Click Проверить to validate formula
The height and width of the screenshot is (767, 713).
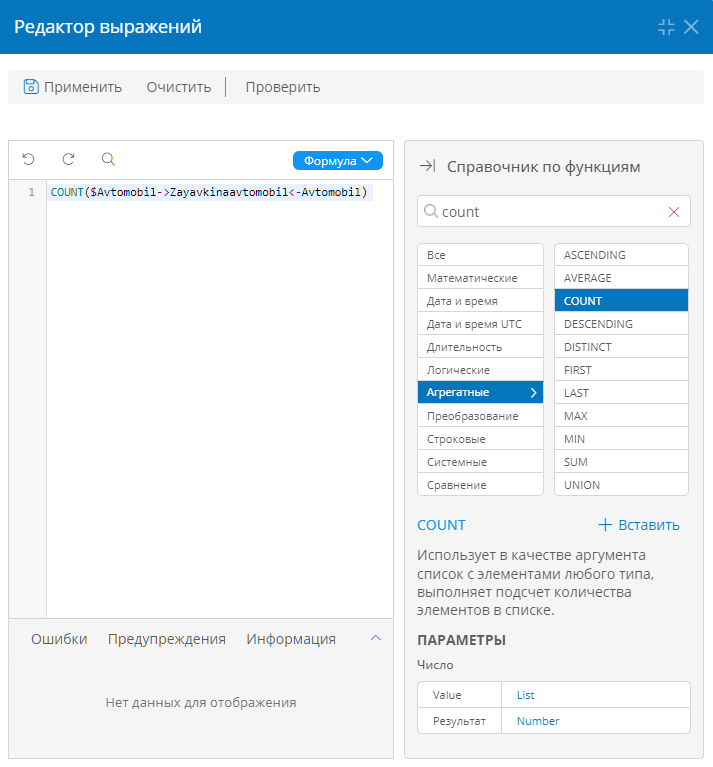pos(283,87)
